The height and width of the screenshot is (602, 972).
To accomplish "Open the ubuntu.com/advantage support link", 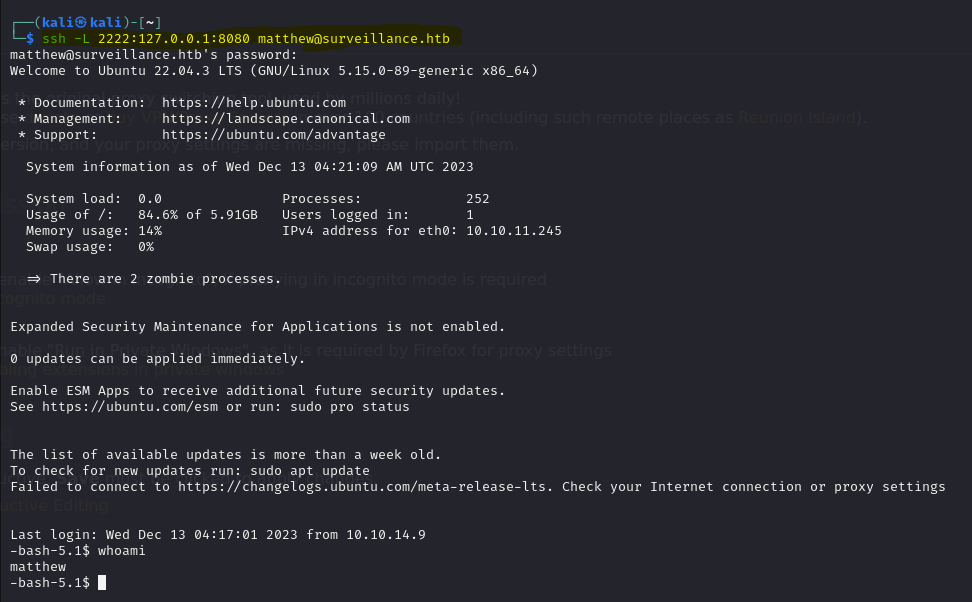I will point(273,135).
